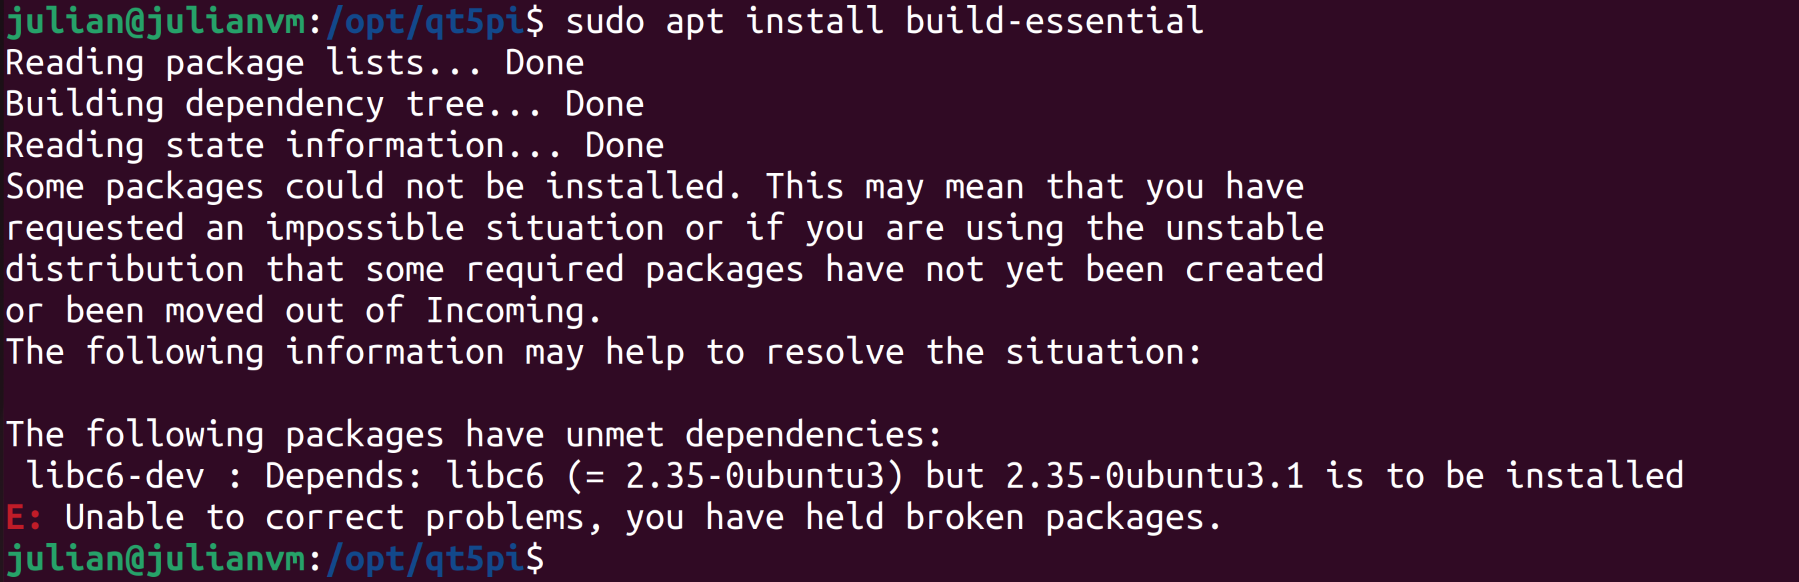Click the word sudo in the command

coord(605,21)
